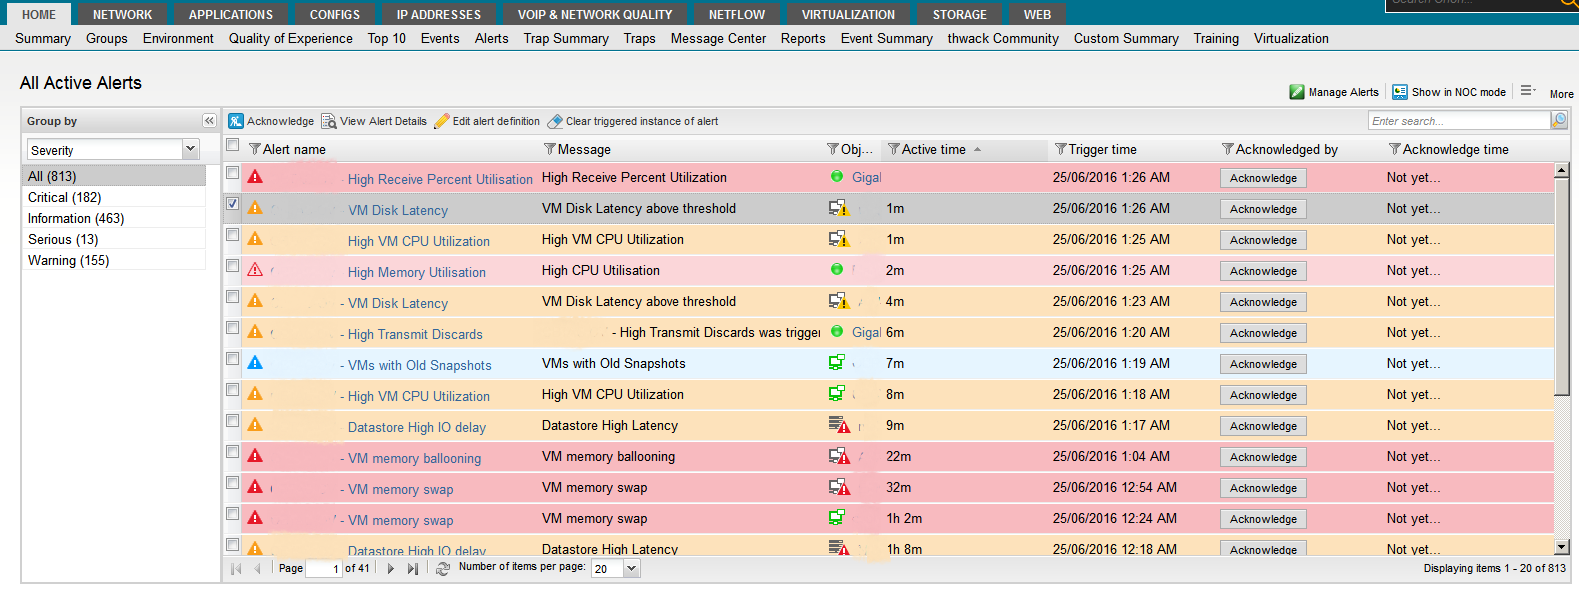The image size is (1579, 596).
Task: Open View Alert Details
Action: pos(374,121)
